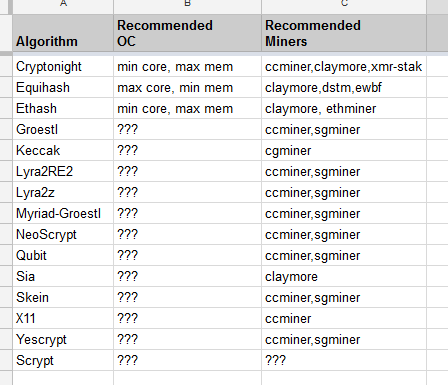Select the Cryptonight algorithm cell
Viewport: 448px width, 385px height.
[x=63, y=66]
